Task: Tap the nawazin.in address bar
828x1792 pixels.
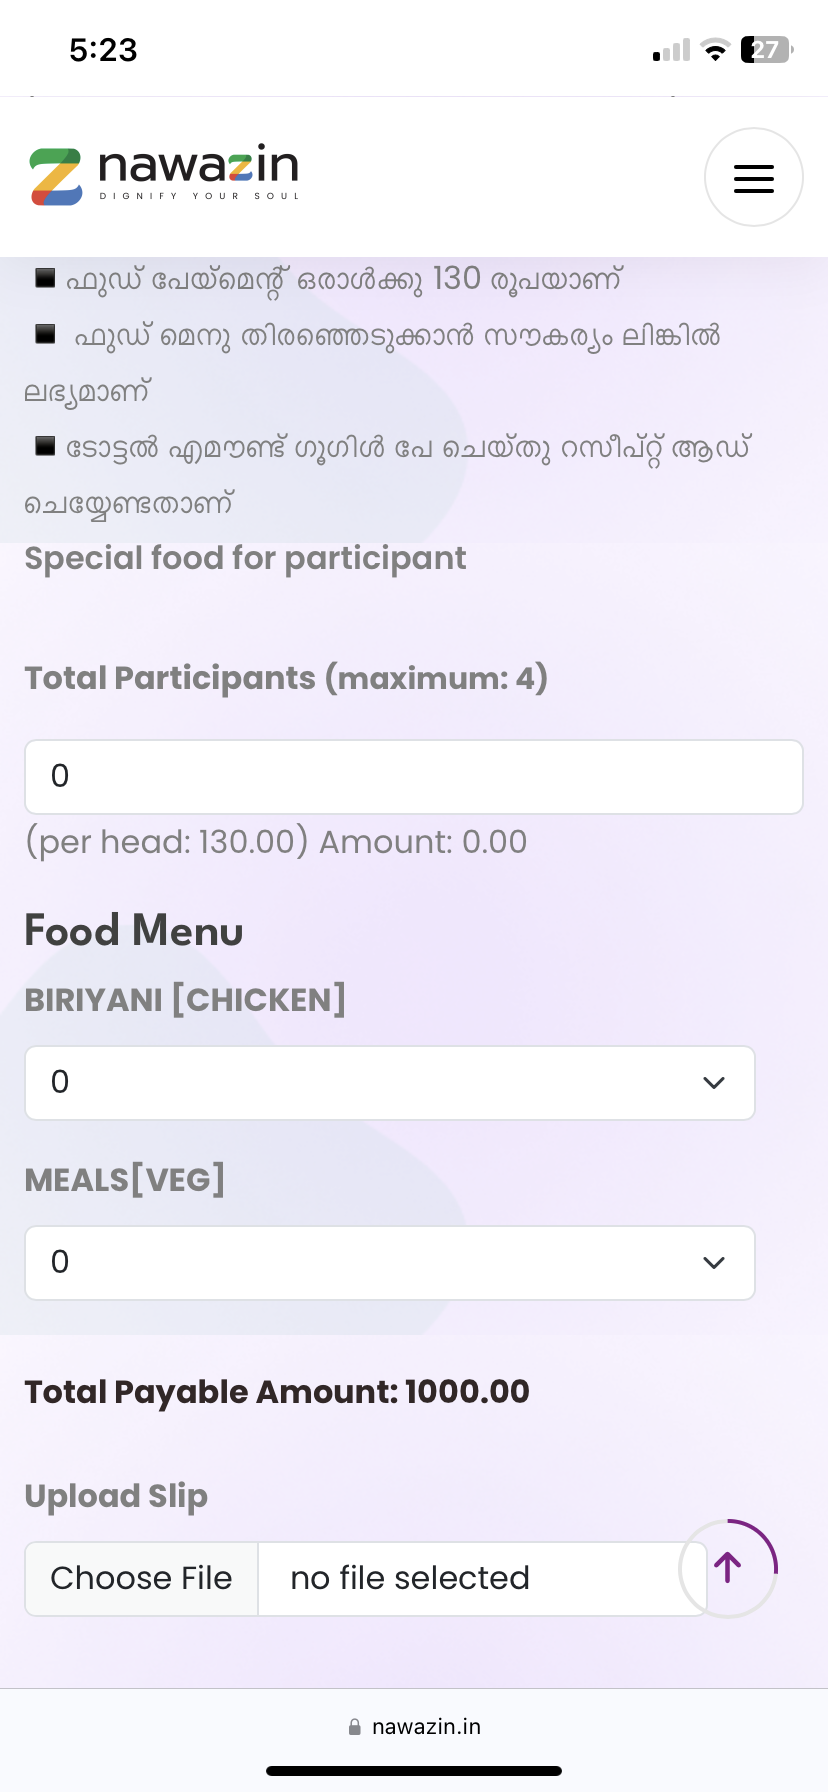Action: (x=414, y=1727)
